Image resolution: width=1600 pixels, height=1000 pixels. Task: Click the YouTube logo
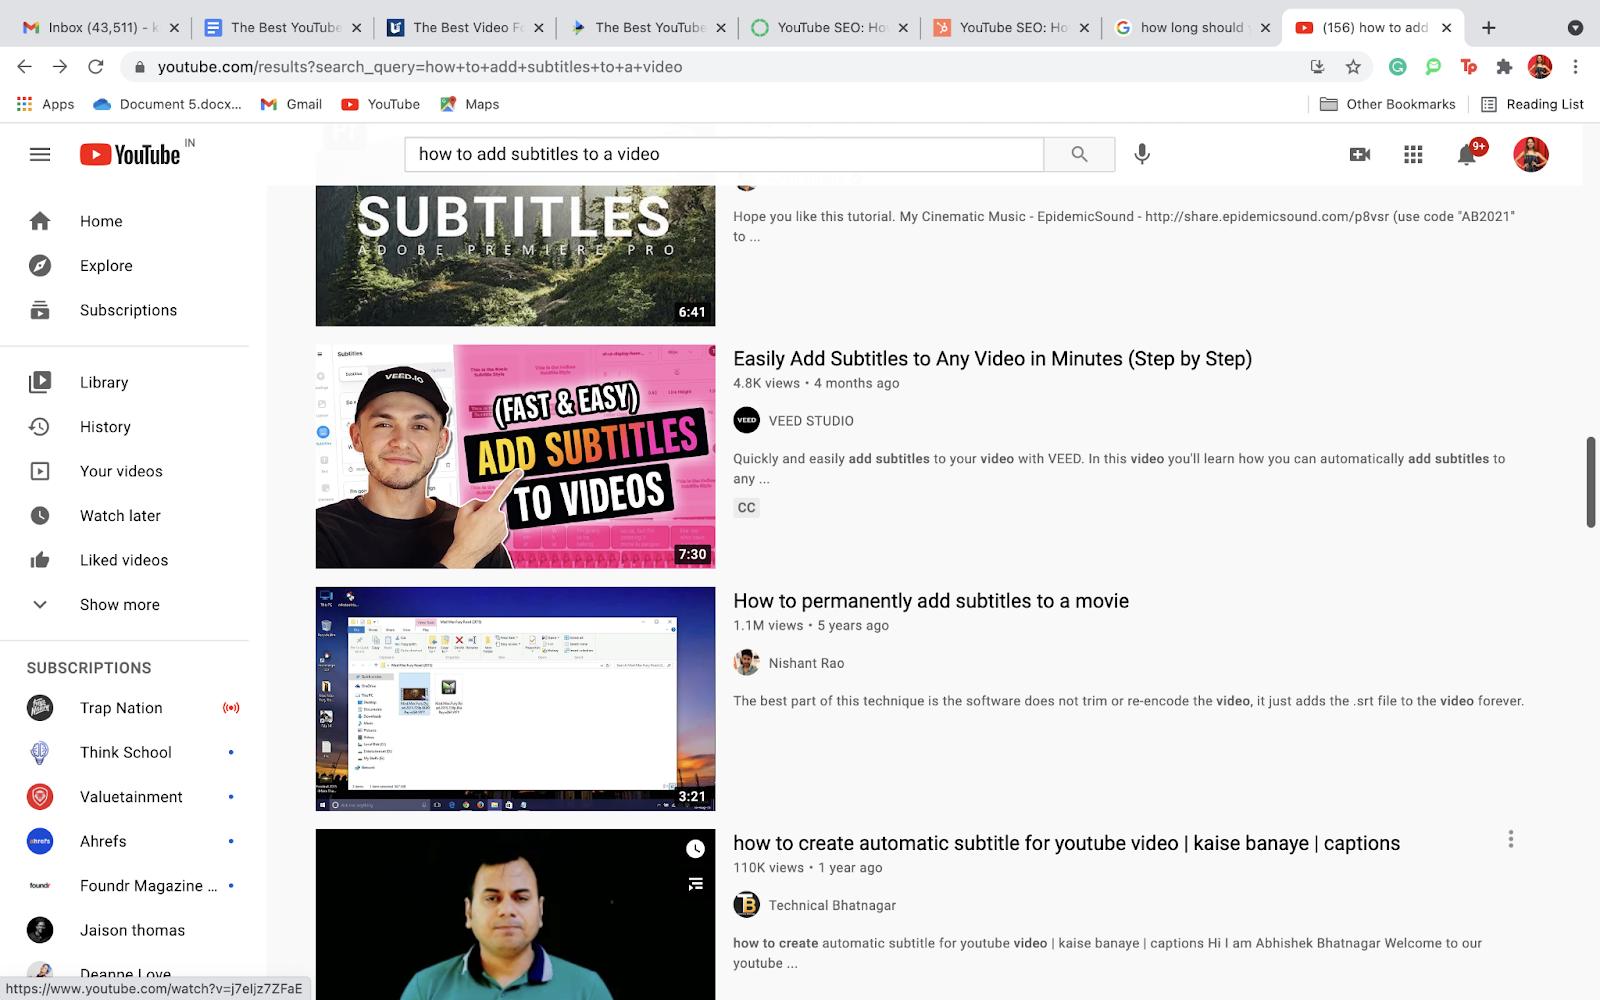(x=131, y=154)
